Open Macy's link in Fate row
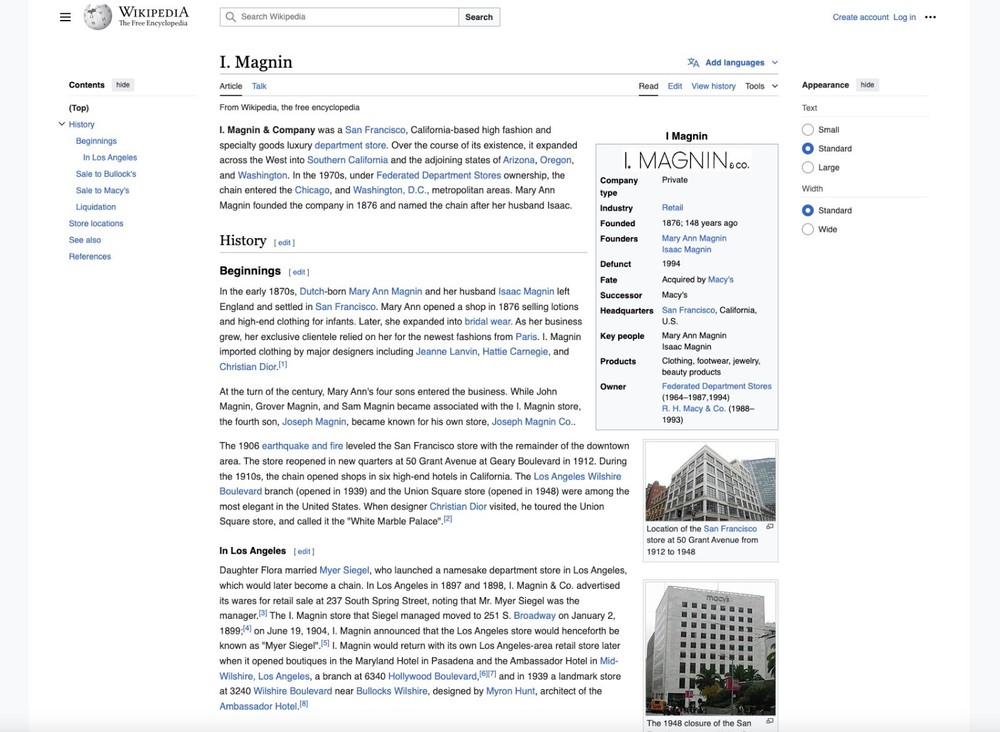Image resolution: width=1000 pixels, height=732 pixels. click(x=721, y=279)
